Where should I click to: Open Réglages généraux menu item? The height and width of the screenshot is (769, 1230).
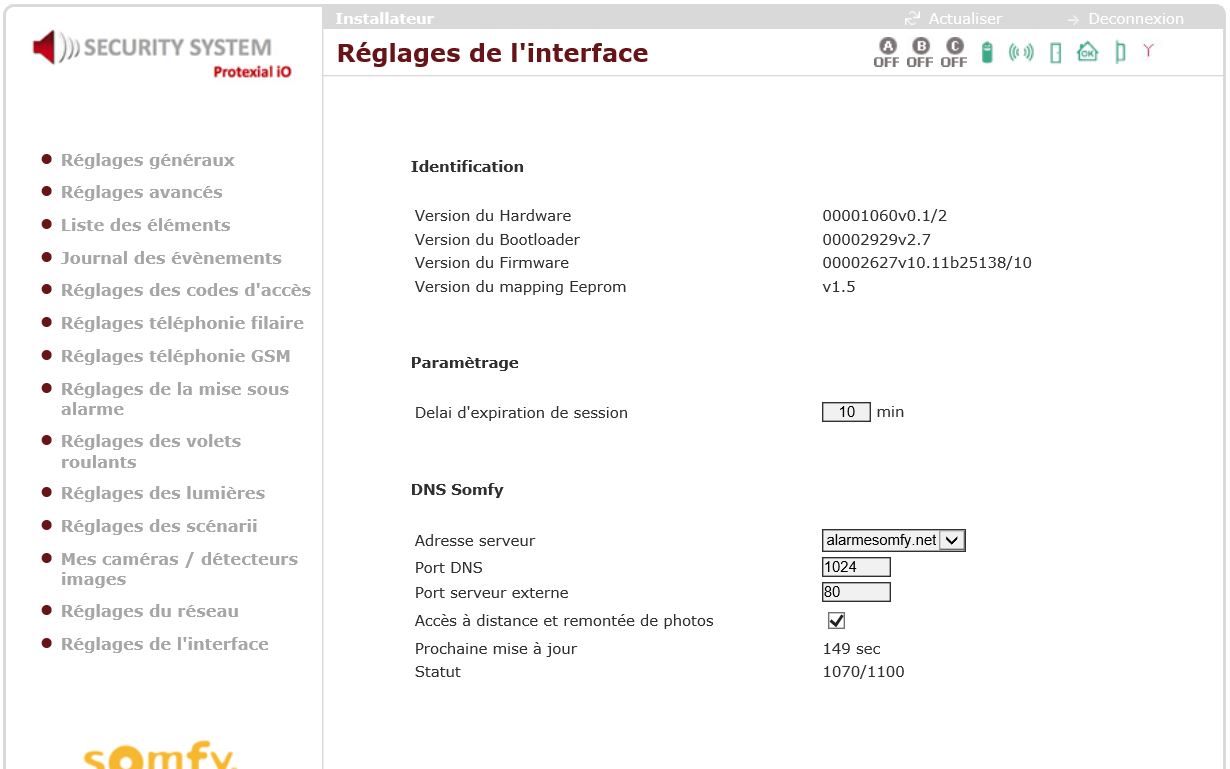(x=147, y=160)
